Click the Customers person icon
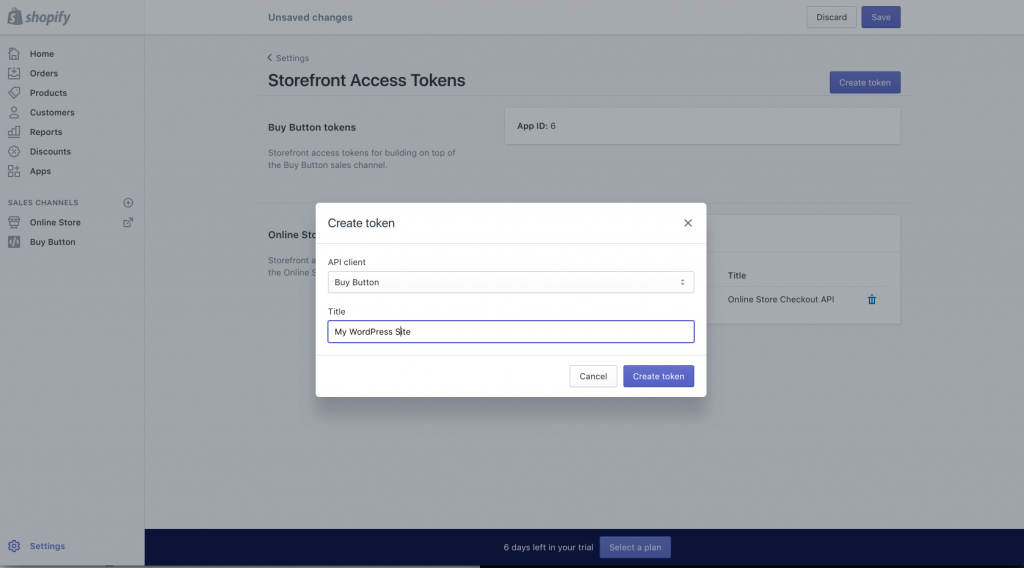 click(x=14, y=112)
